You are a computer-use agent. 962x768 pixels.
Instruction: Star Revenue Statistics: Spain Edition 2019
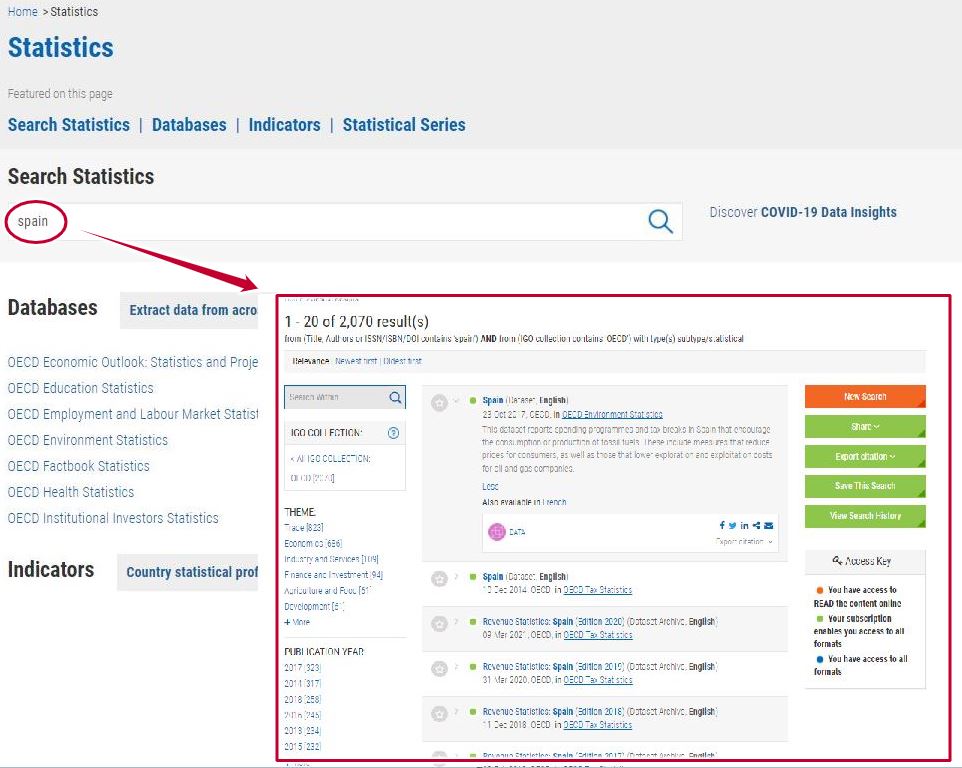(439, 669)
